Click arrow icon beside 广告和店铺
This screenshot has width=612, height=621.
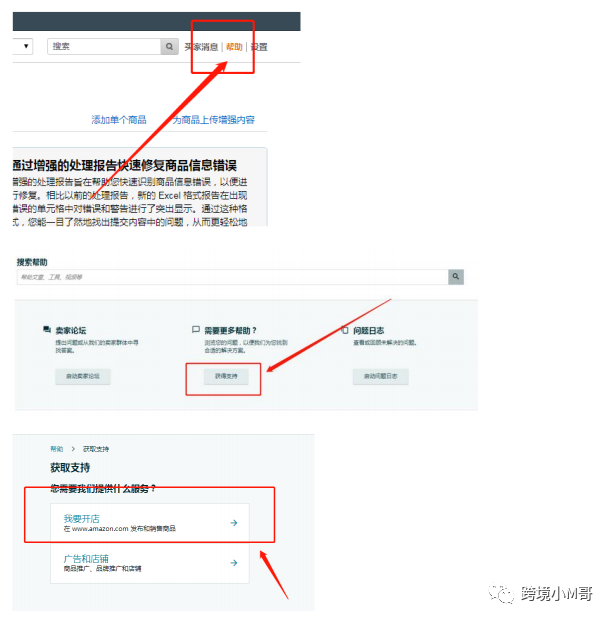point(234,563)
